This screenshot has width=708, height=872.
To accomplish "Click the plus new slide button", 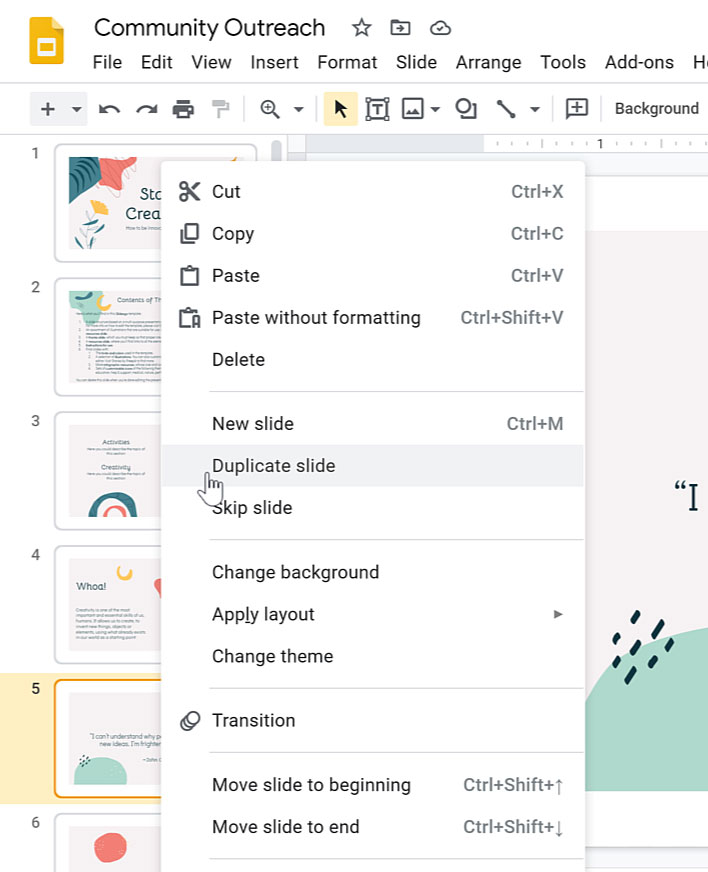I will tap(48, 109).
